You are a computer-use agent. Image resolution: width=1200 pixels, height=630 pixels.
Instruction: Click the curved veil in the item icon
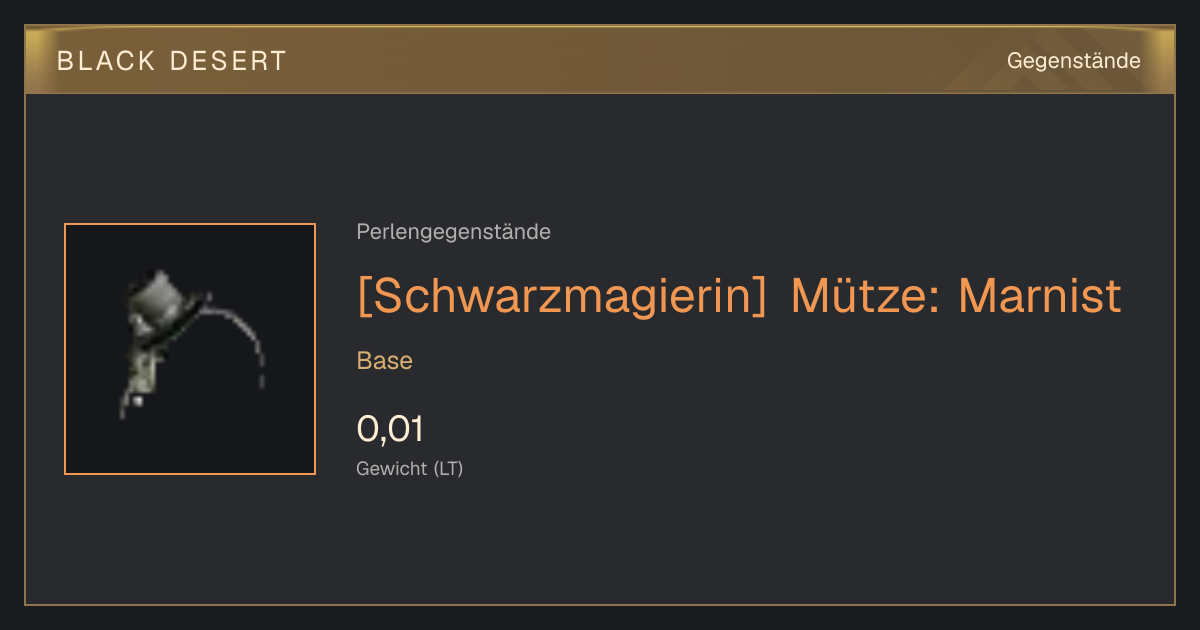tap(237, 340)
